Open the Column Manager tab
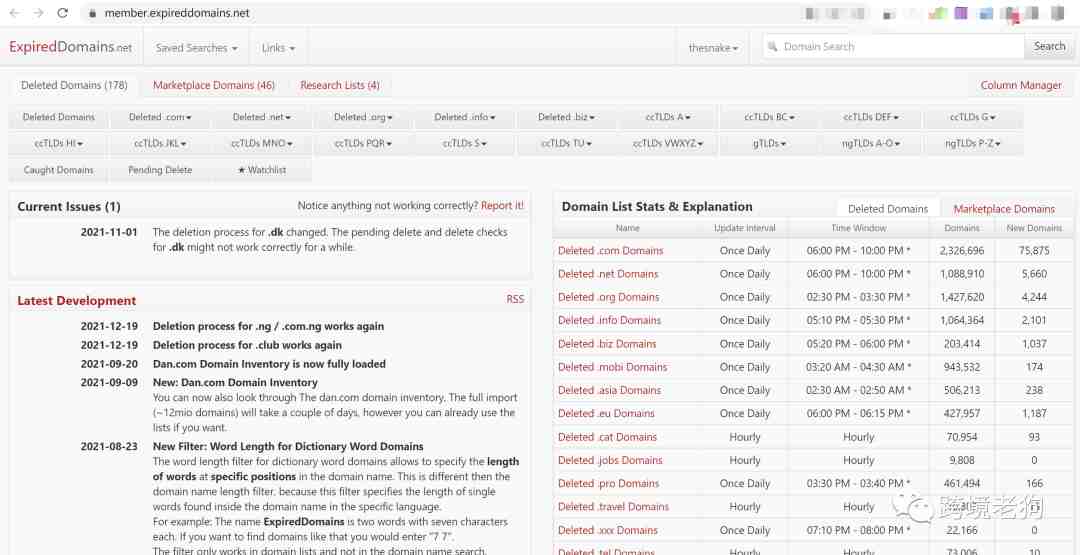This screenshot has height=555, width=1080. [x=1021, y=85]
